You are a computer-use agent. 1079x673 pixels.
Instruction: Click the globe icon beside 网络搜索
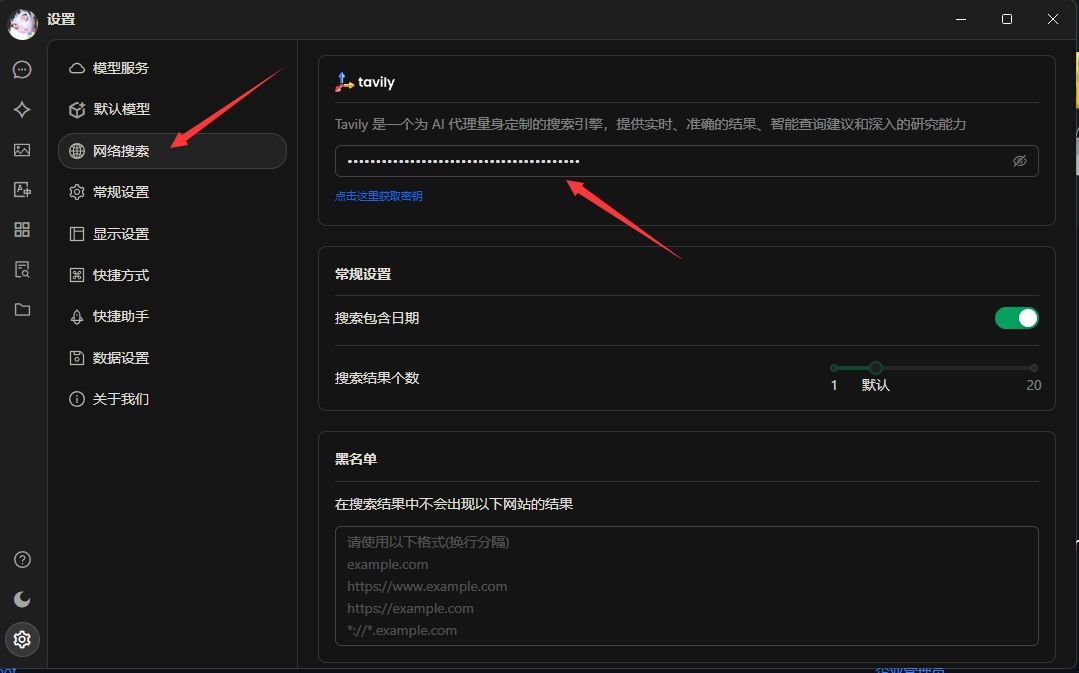point(77,151)
